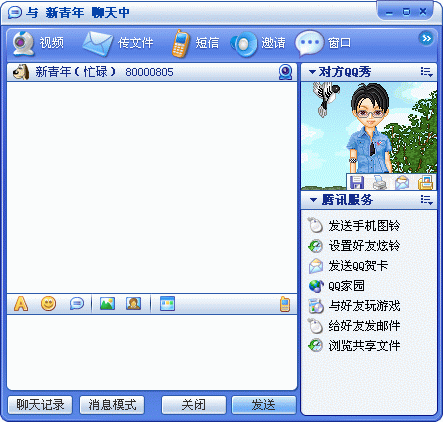Open the font settings letter A icon
This screenshot has height=422, width=443.
tap(21, 304)
